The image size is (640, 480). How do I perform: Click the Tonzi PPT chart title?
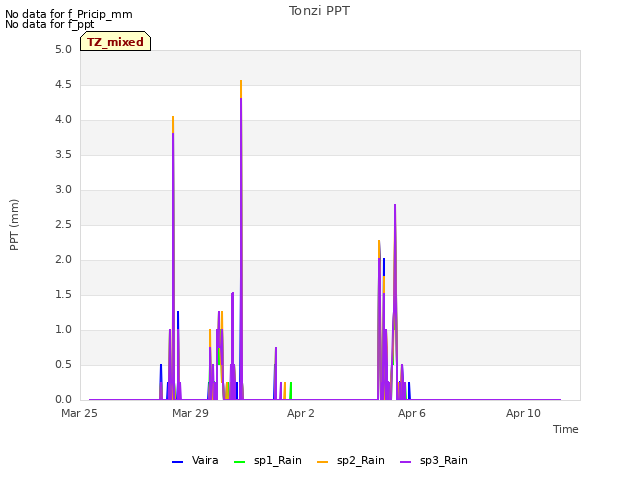pyautogui.click(x=319, y=11)
